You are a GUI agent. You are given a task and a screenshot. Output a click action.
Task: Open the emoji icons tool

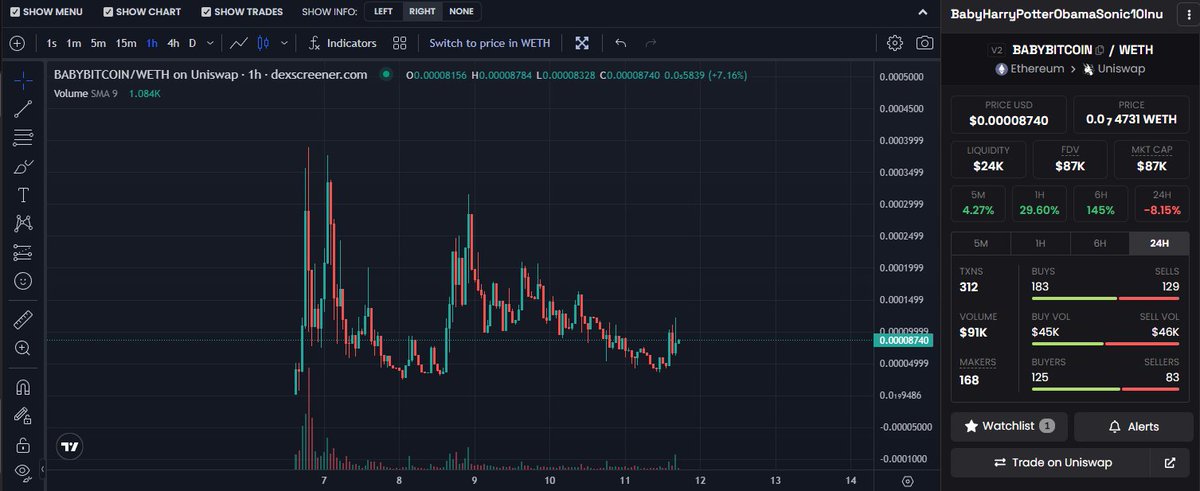coord(24,282)
